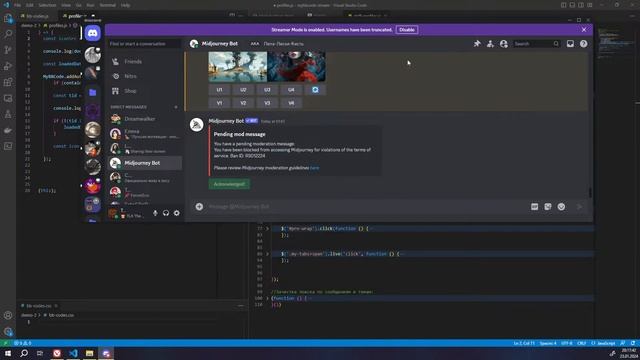Open VS Code Explorer in activity bar
The image size is (640, 360).
(8, 18)
